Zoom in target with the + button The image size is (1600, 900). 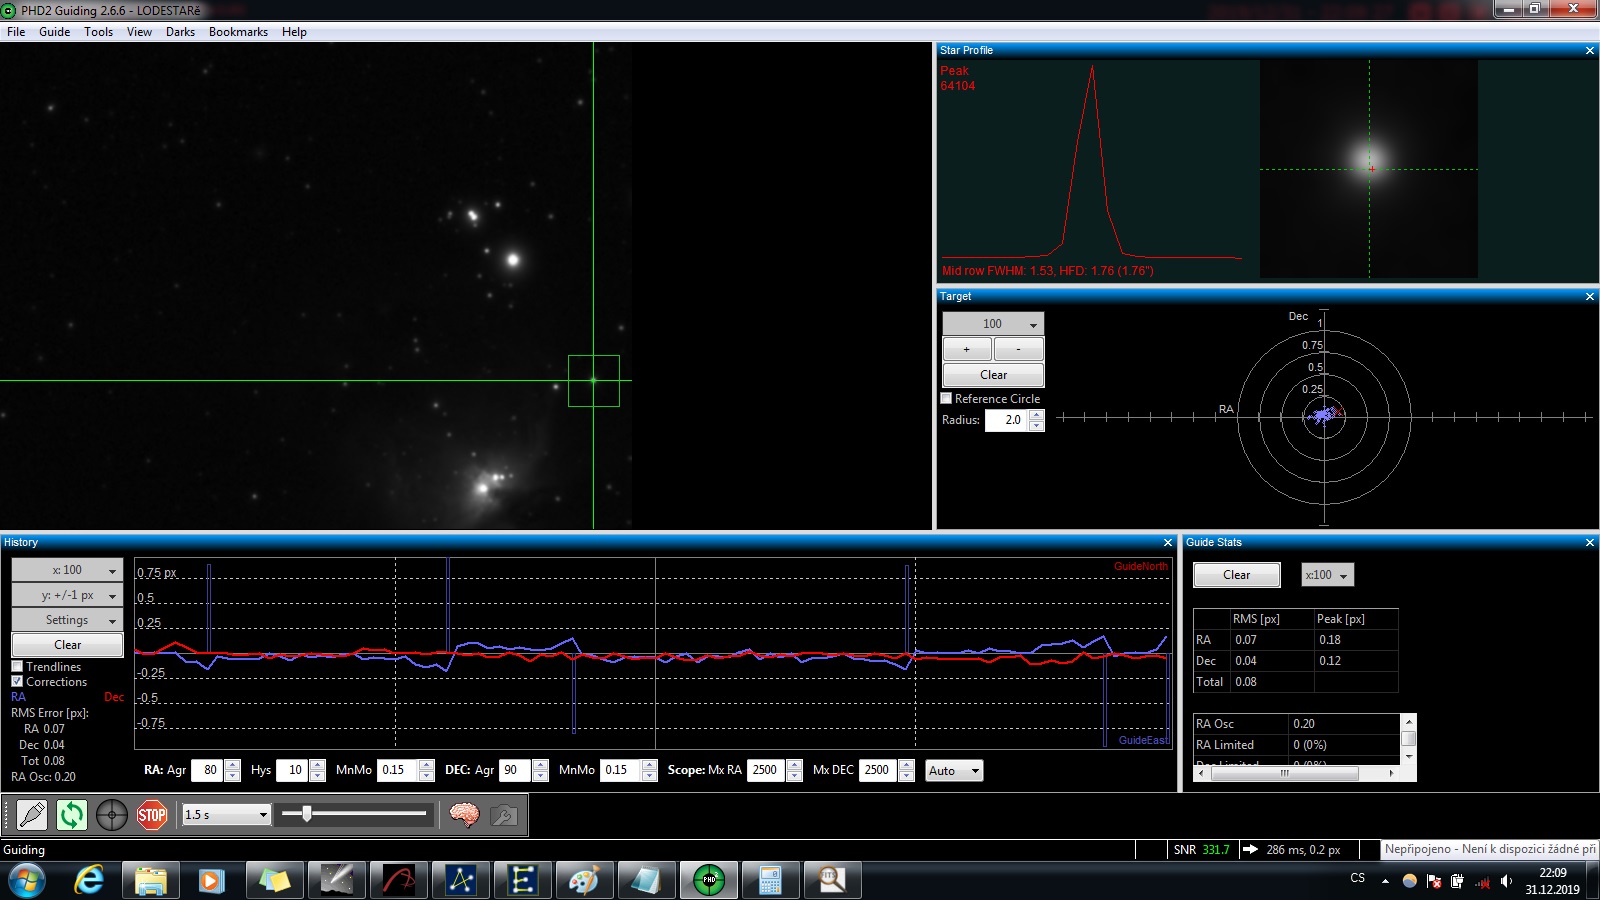pyautogui.click(x=967, y=349)
